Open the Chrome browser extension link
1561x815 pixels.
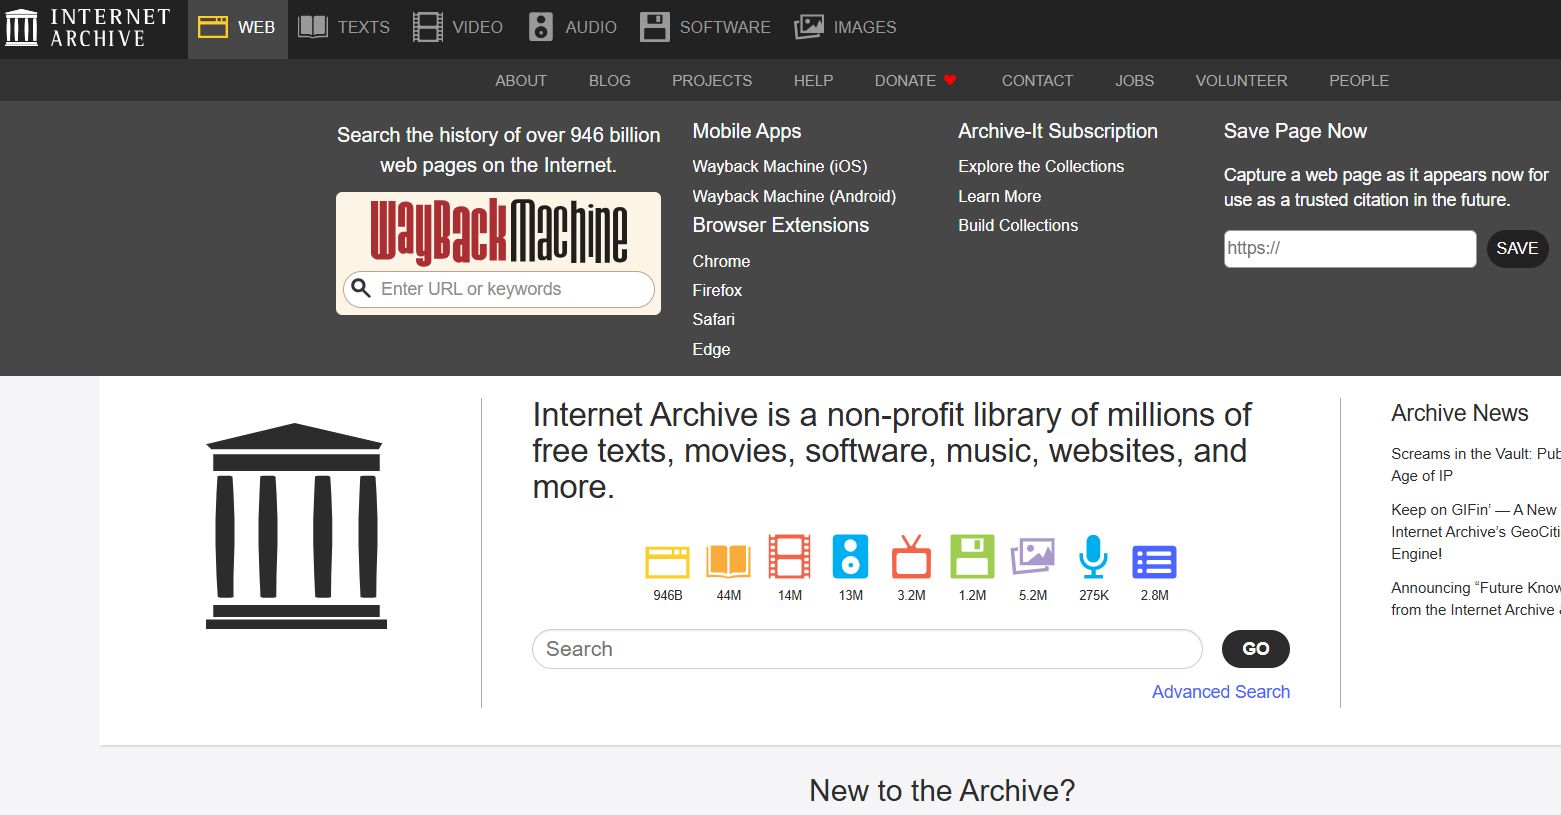721,261
